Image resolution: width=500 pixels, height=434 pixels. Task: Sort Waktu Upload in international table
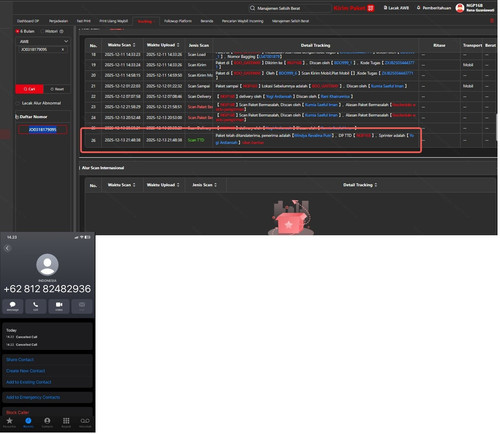[178, 185]
